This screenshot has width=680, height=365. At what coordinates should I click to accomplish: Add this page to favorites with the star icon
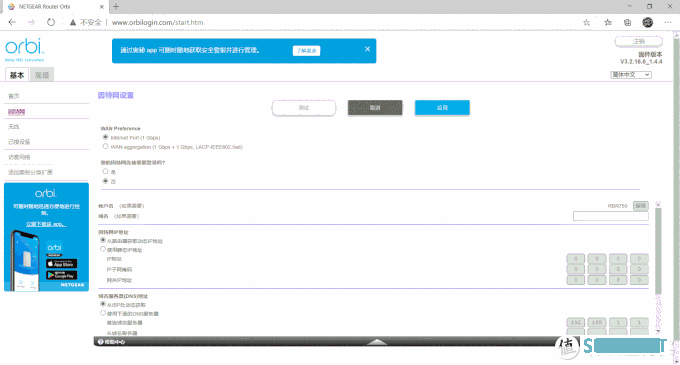point(586,23)
